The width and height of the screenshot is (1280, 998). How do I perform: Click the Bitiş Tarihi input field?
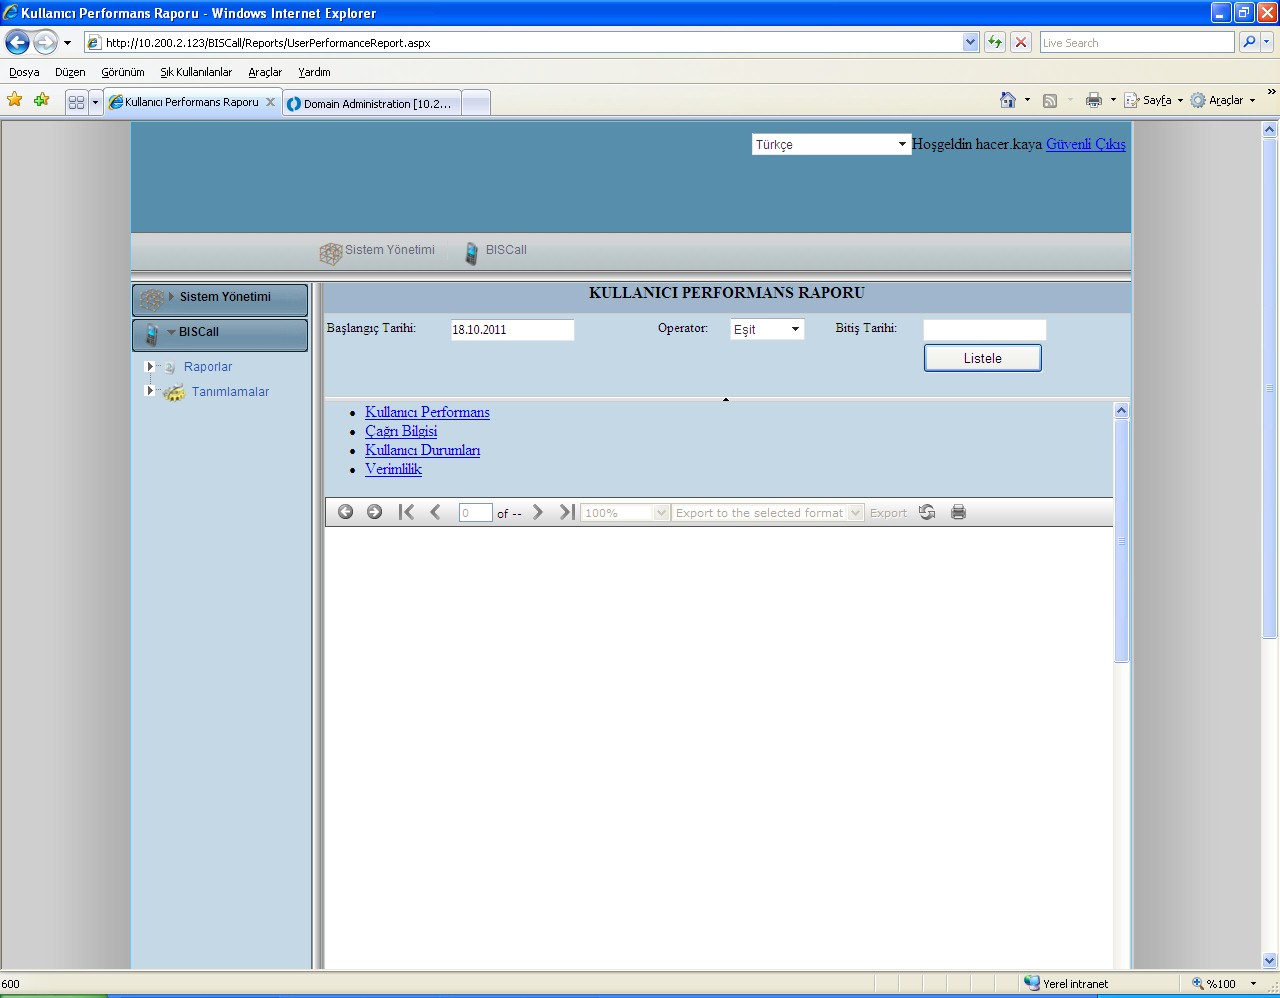[x=985, y=330]
